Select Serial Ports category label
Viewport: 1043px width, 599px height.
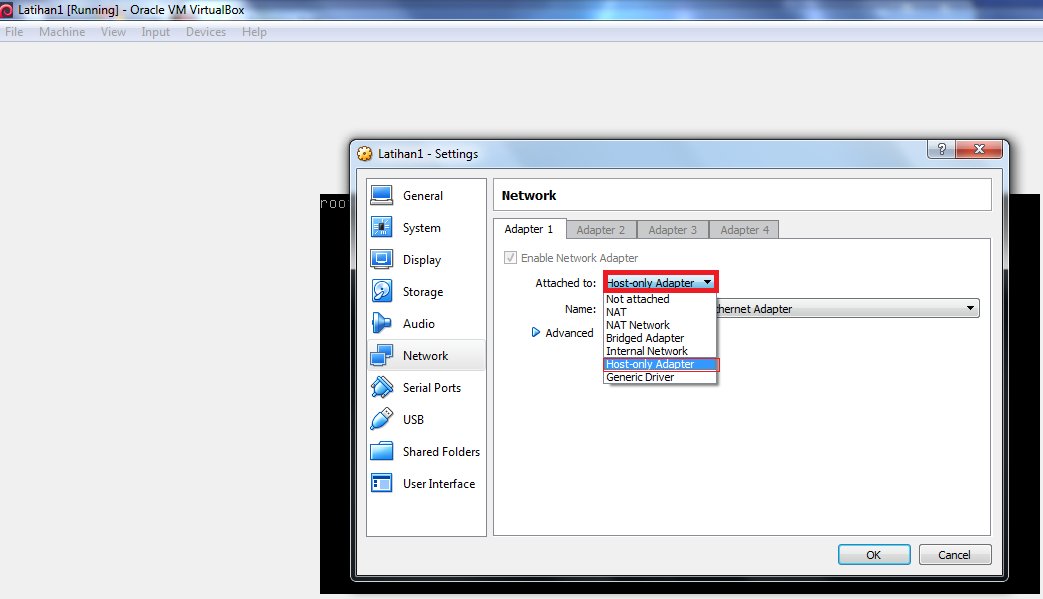[x=432, y=387]
